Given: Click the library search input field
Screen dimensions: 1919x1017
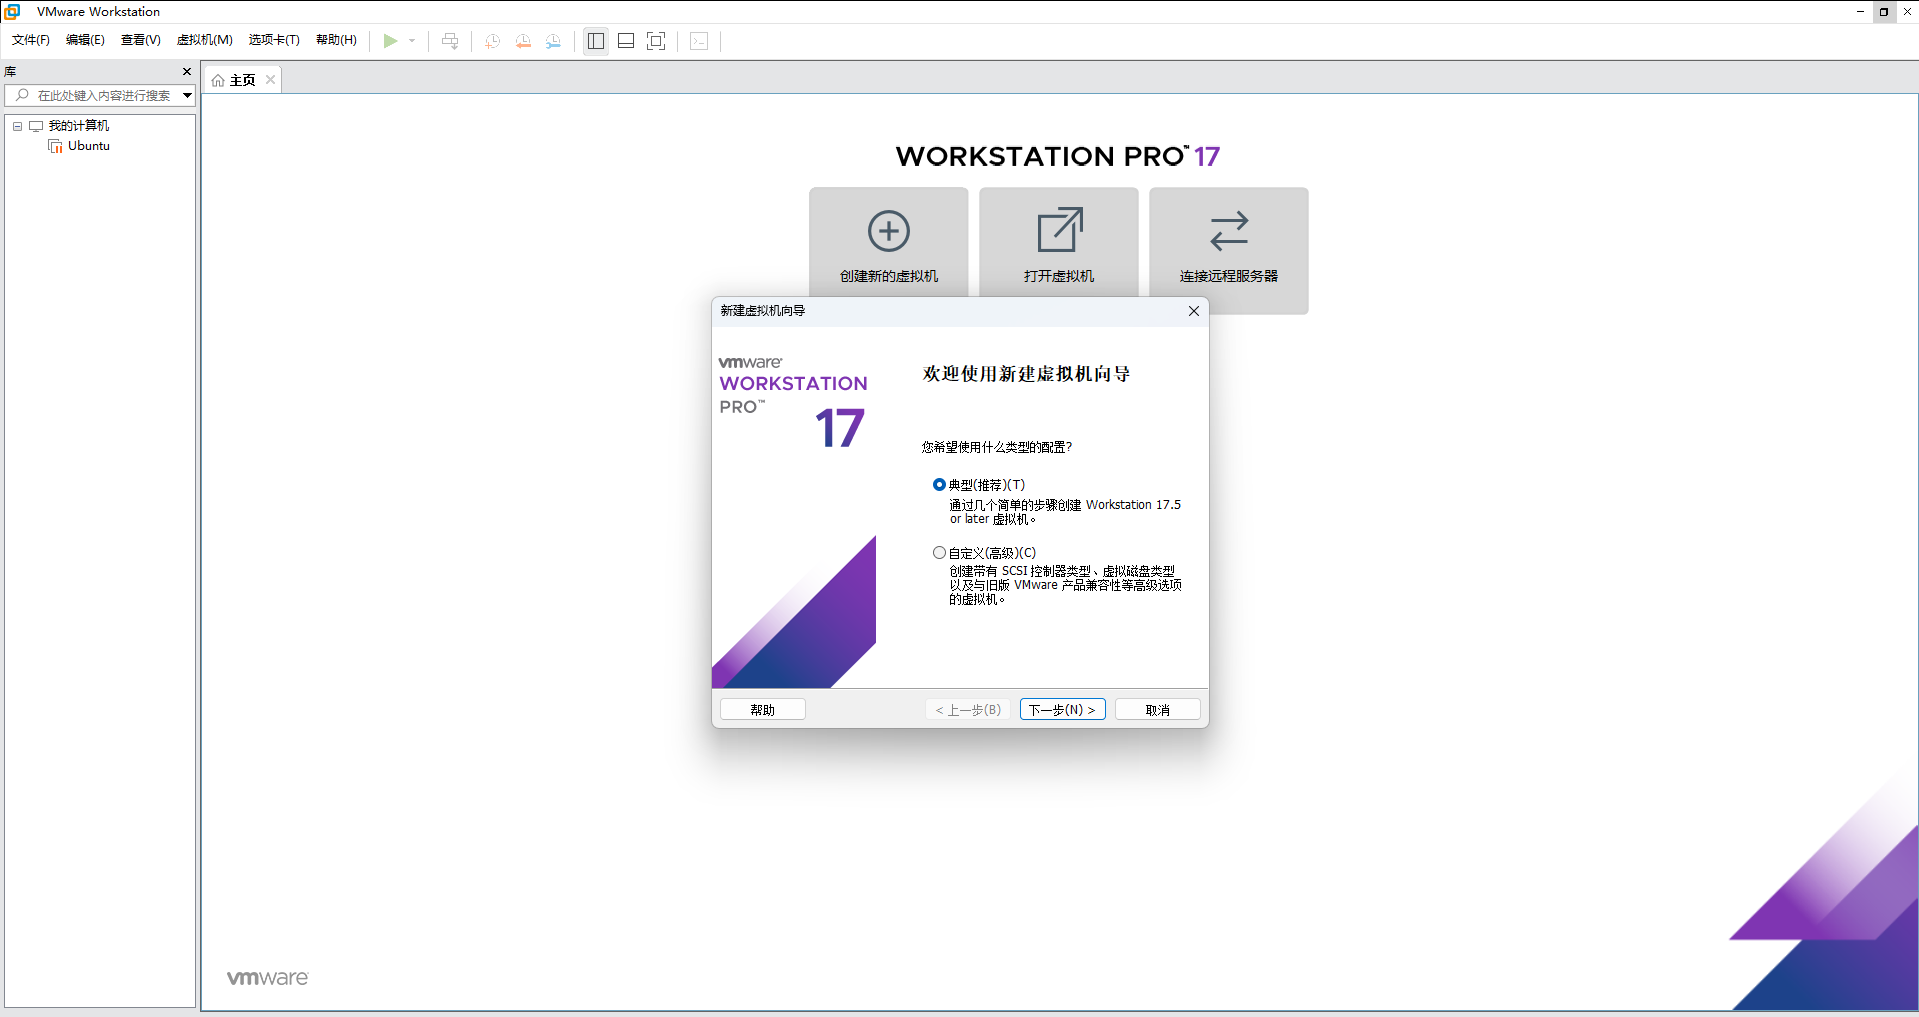Looking at the screenshot, I should pos(100,95).
